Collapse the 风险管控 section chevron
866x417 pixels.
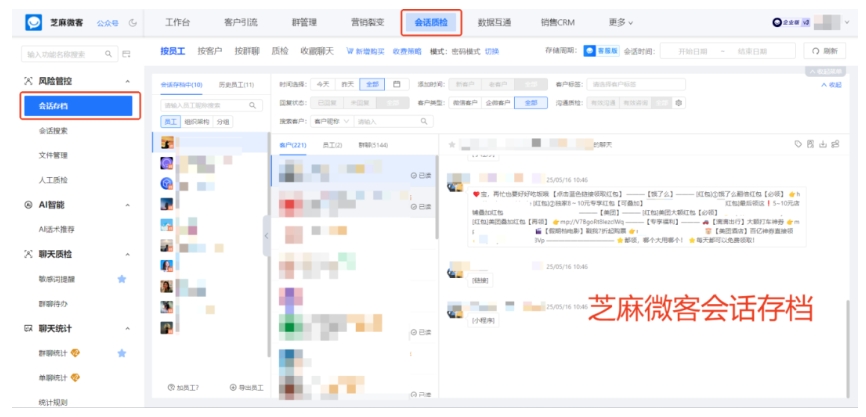[x=128, y=81]
